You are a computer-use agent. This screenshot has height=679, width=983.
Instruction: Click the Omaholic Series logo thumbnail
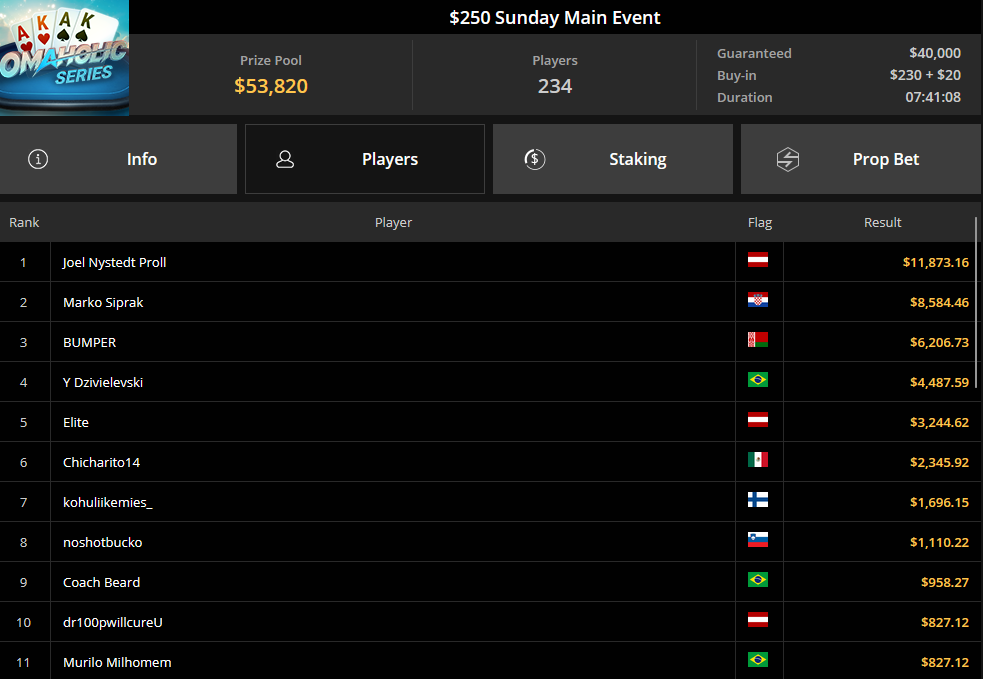pos(64,58)
